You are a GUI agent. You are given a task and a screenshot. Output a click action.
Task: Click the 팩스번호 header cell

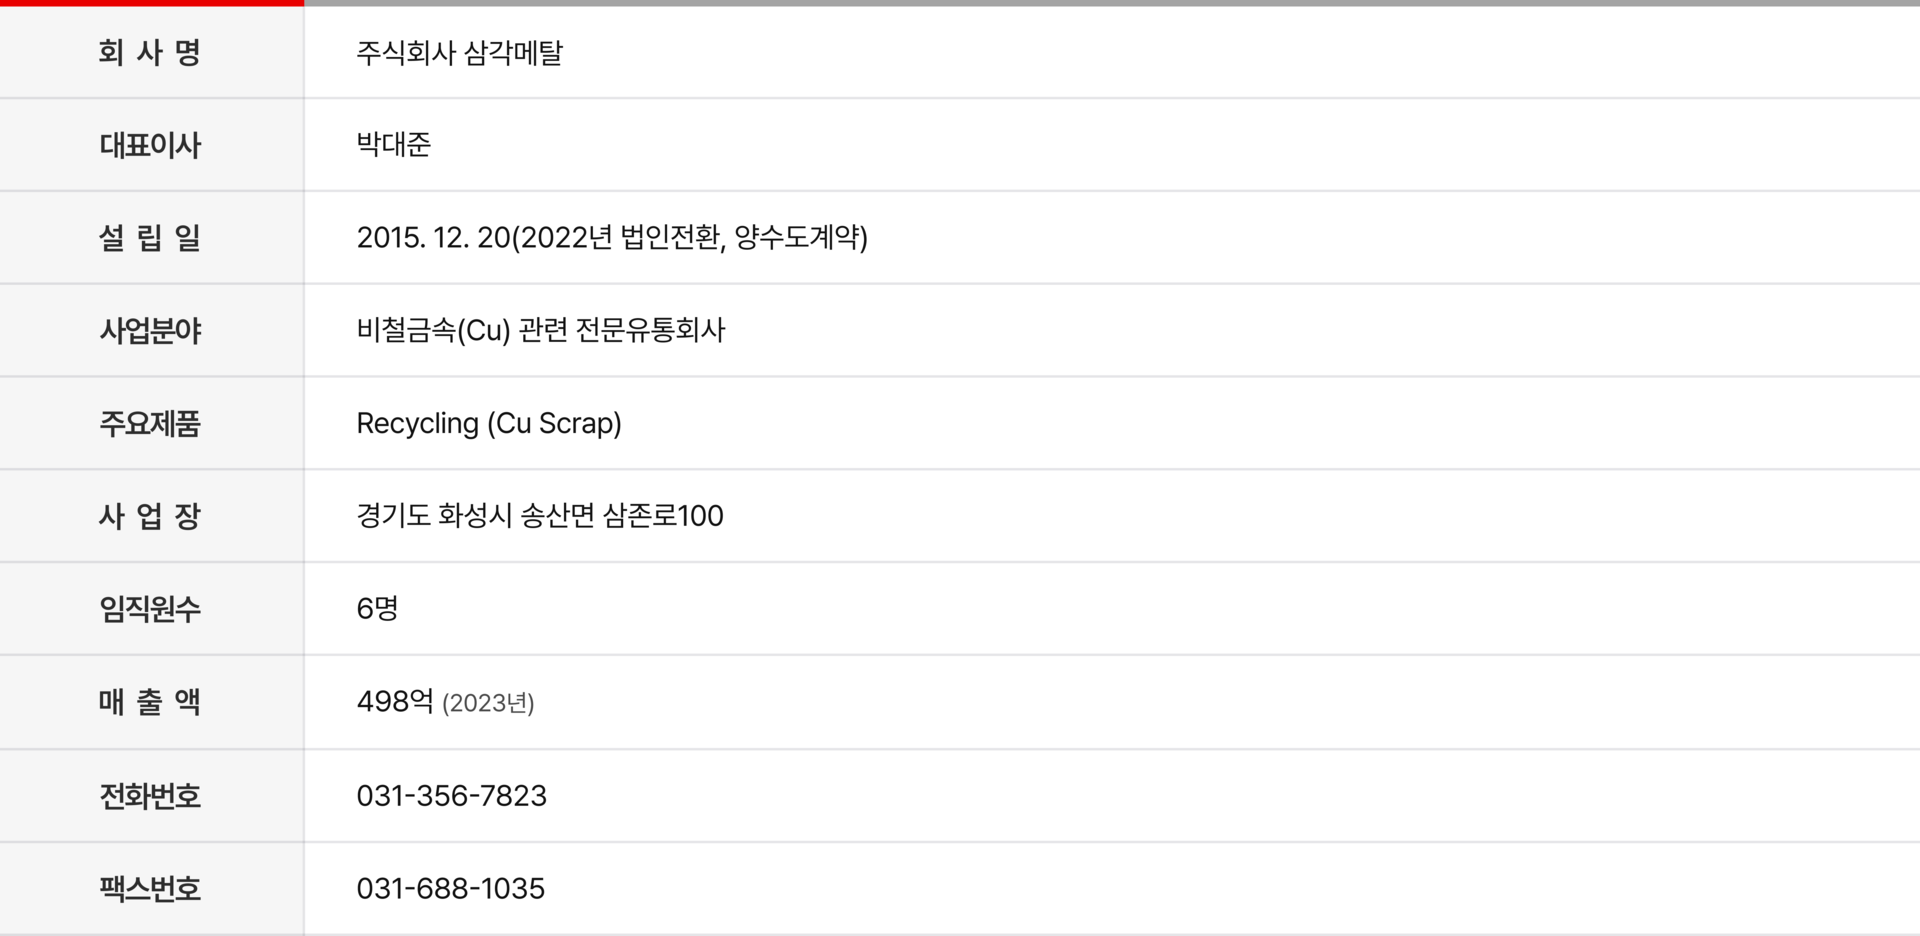(150, 889)
